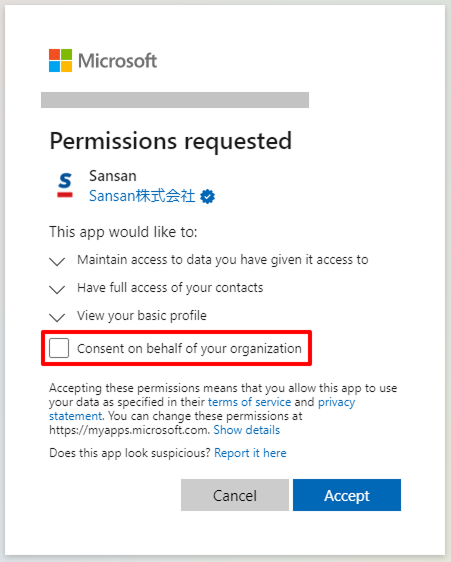Open the privacy statement link
This screenshot has width=451, height=562.
coord(202,409)
